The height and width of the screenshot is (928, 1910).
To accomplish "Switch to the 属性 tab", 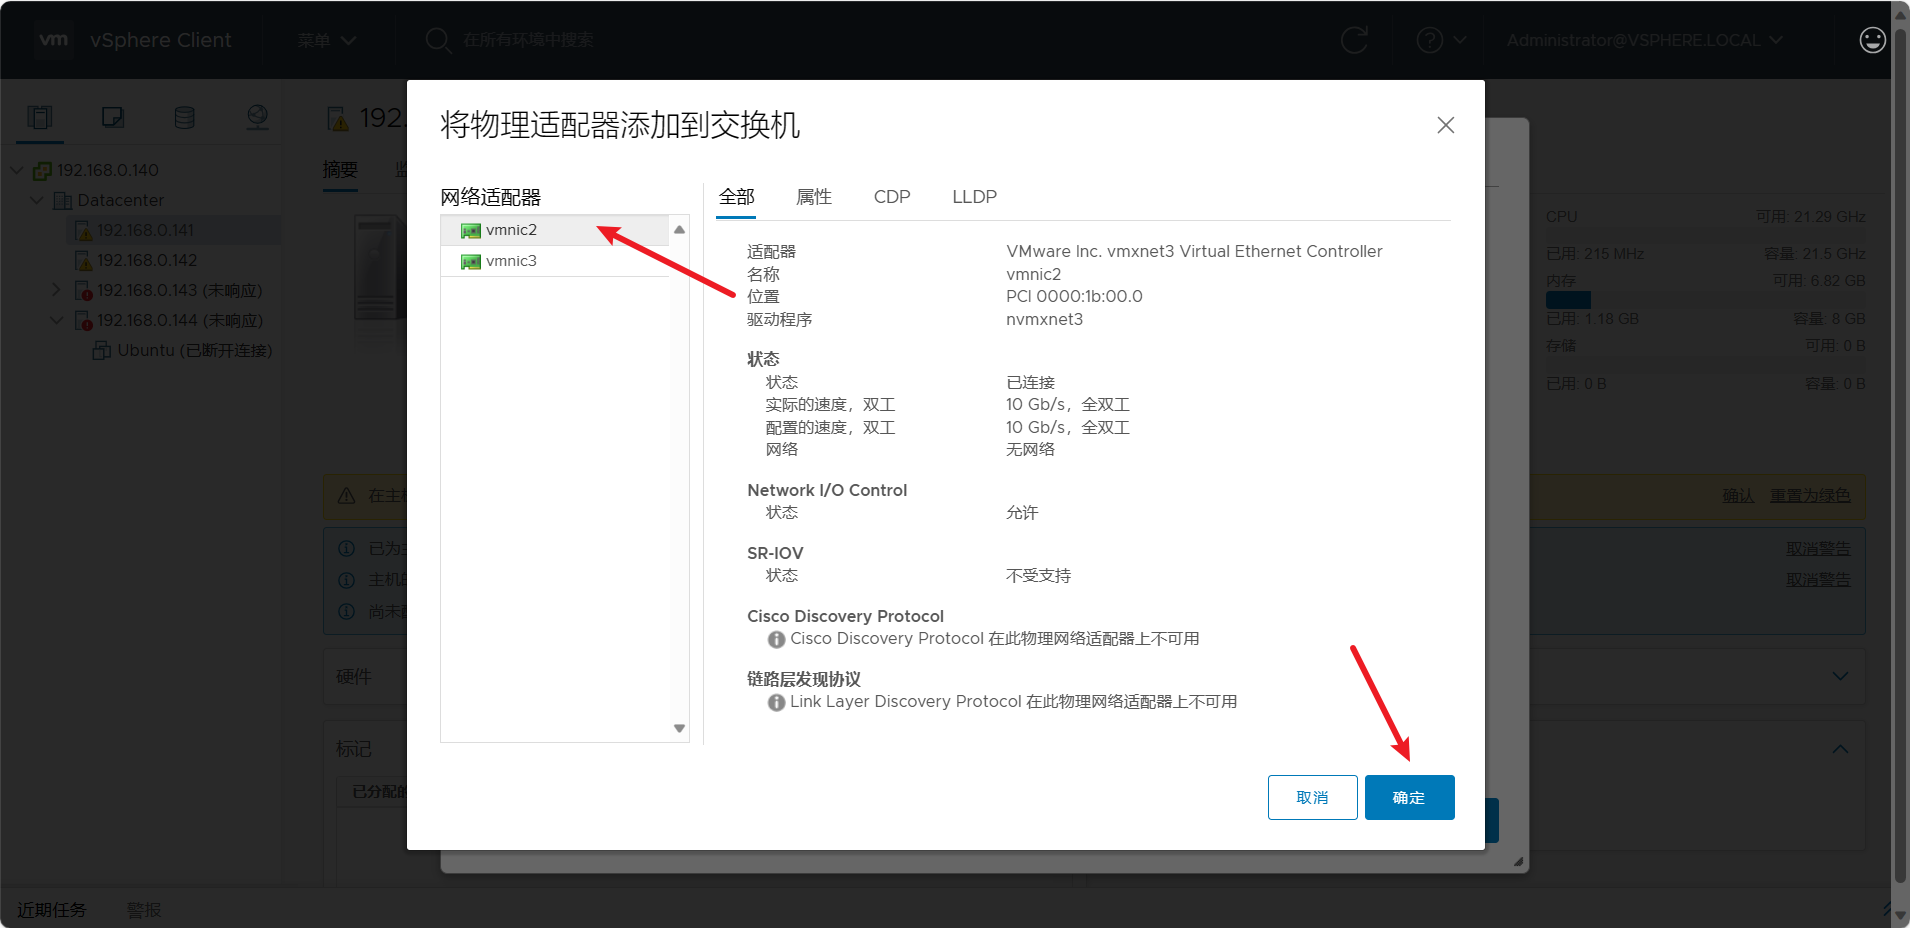I will pyautogui.click(x=813, y=197).
